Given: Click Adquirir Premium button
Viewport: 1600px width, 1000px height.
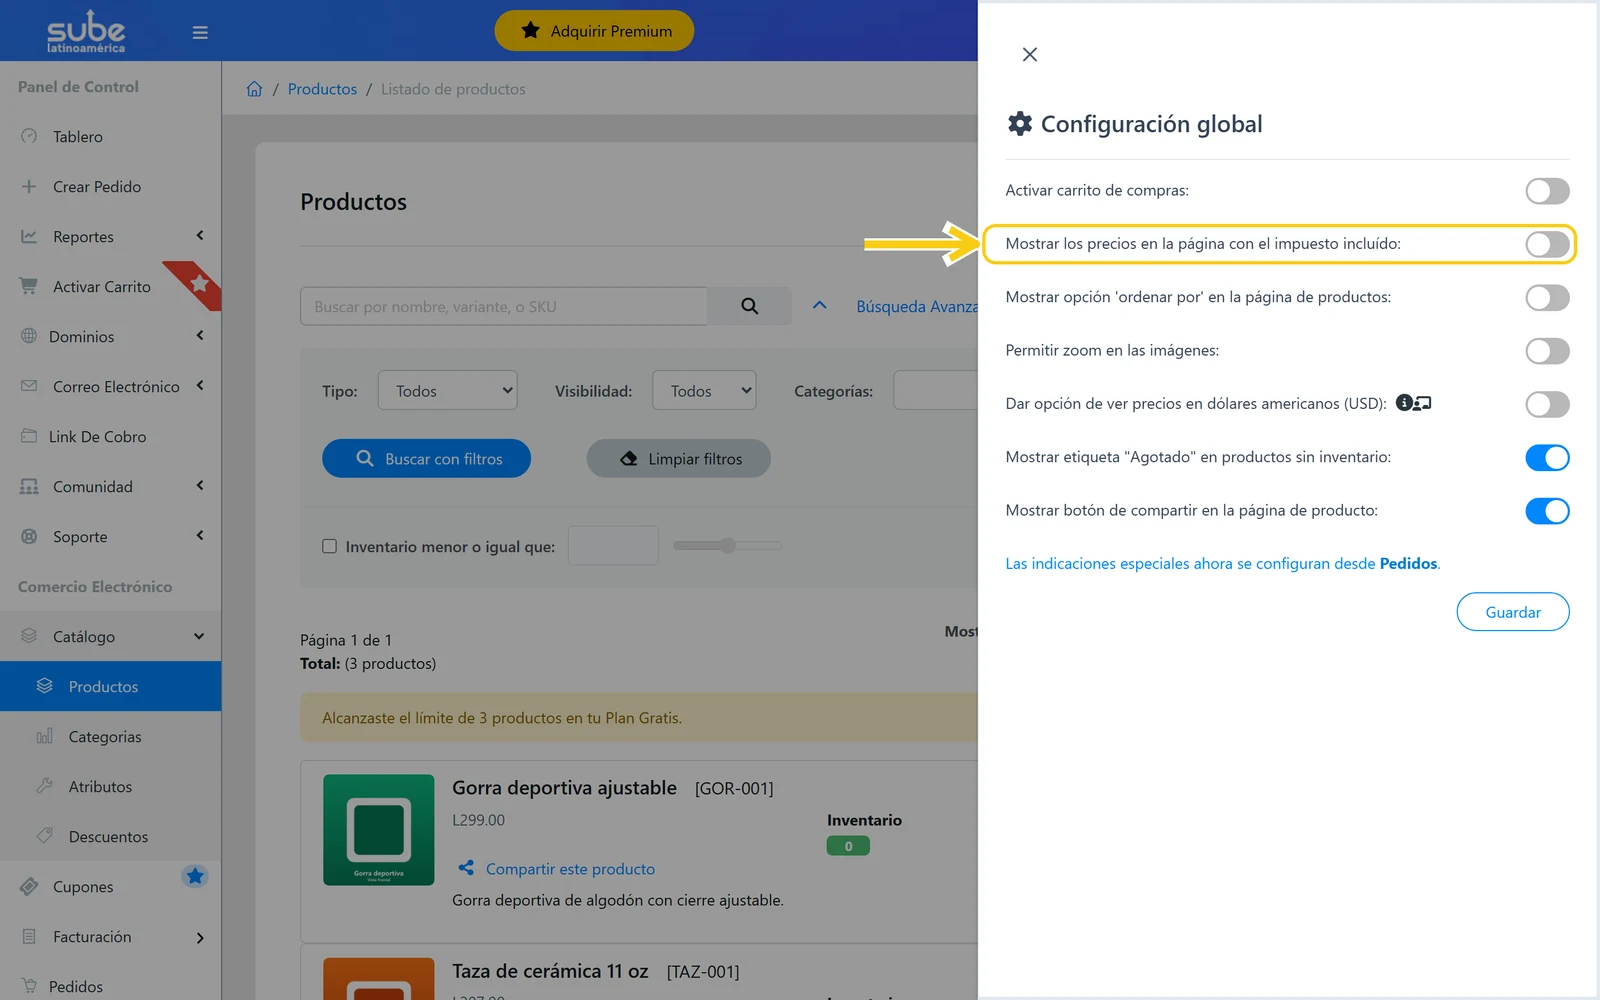Looking at the screenshot, I should tap(594, 31).
